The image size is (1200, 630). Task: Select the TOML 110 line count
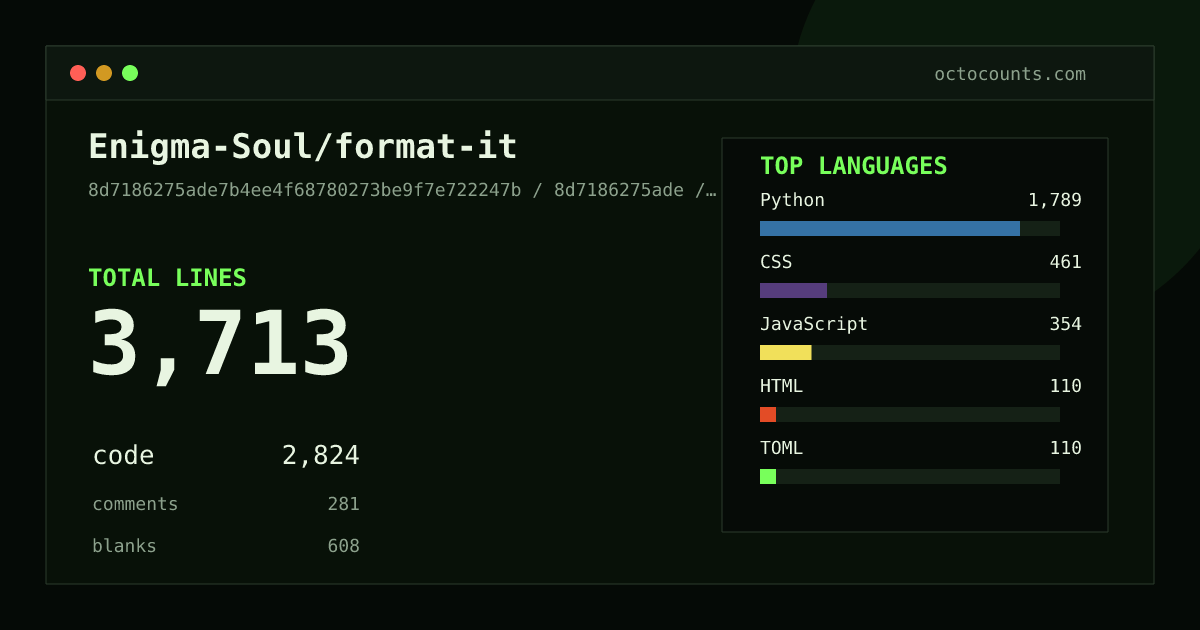[x=1065, y=448]
